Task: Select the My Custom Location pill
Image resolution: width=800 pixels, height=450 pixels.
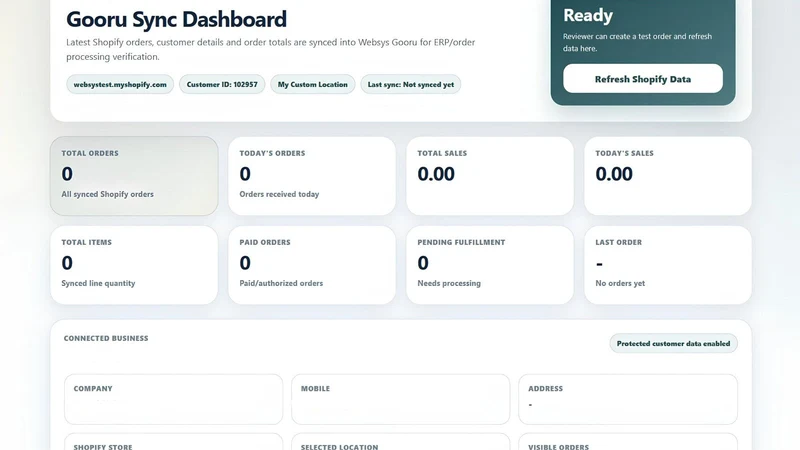Action: pos(313,84)
